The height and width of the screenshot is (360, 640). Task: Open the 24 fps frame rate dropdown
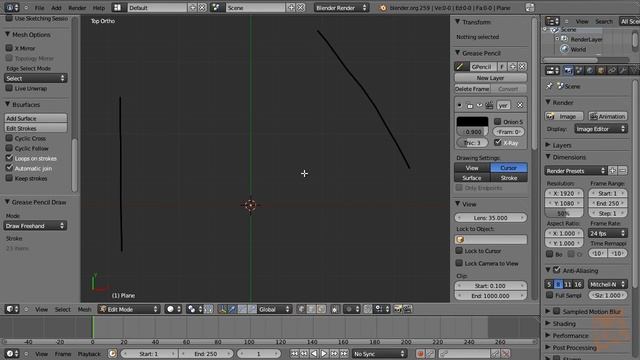tap(608, 233)
